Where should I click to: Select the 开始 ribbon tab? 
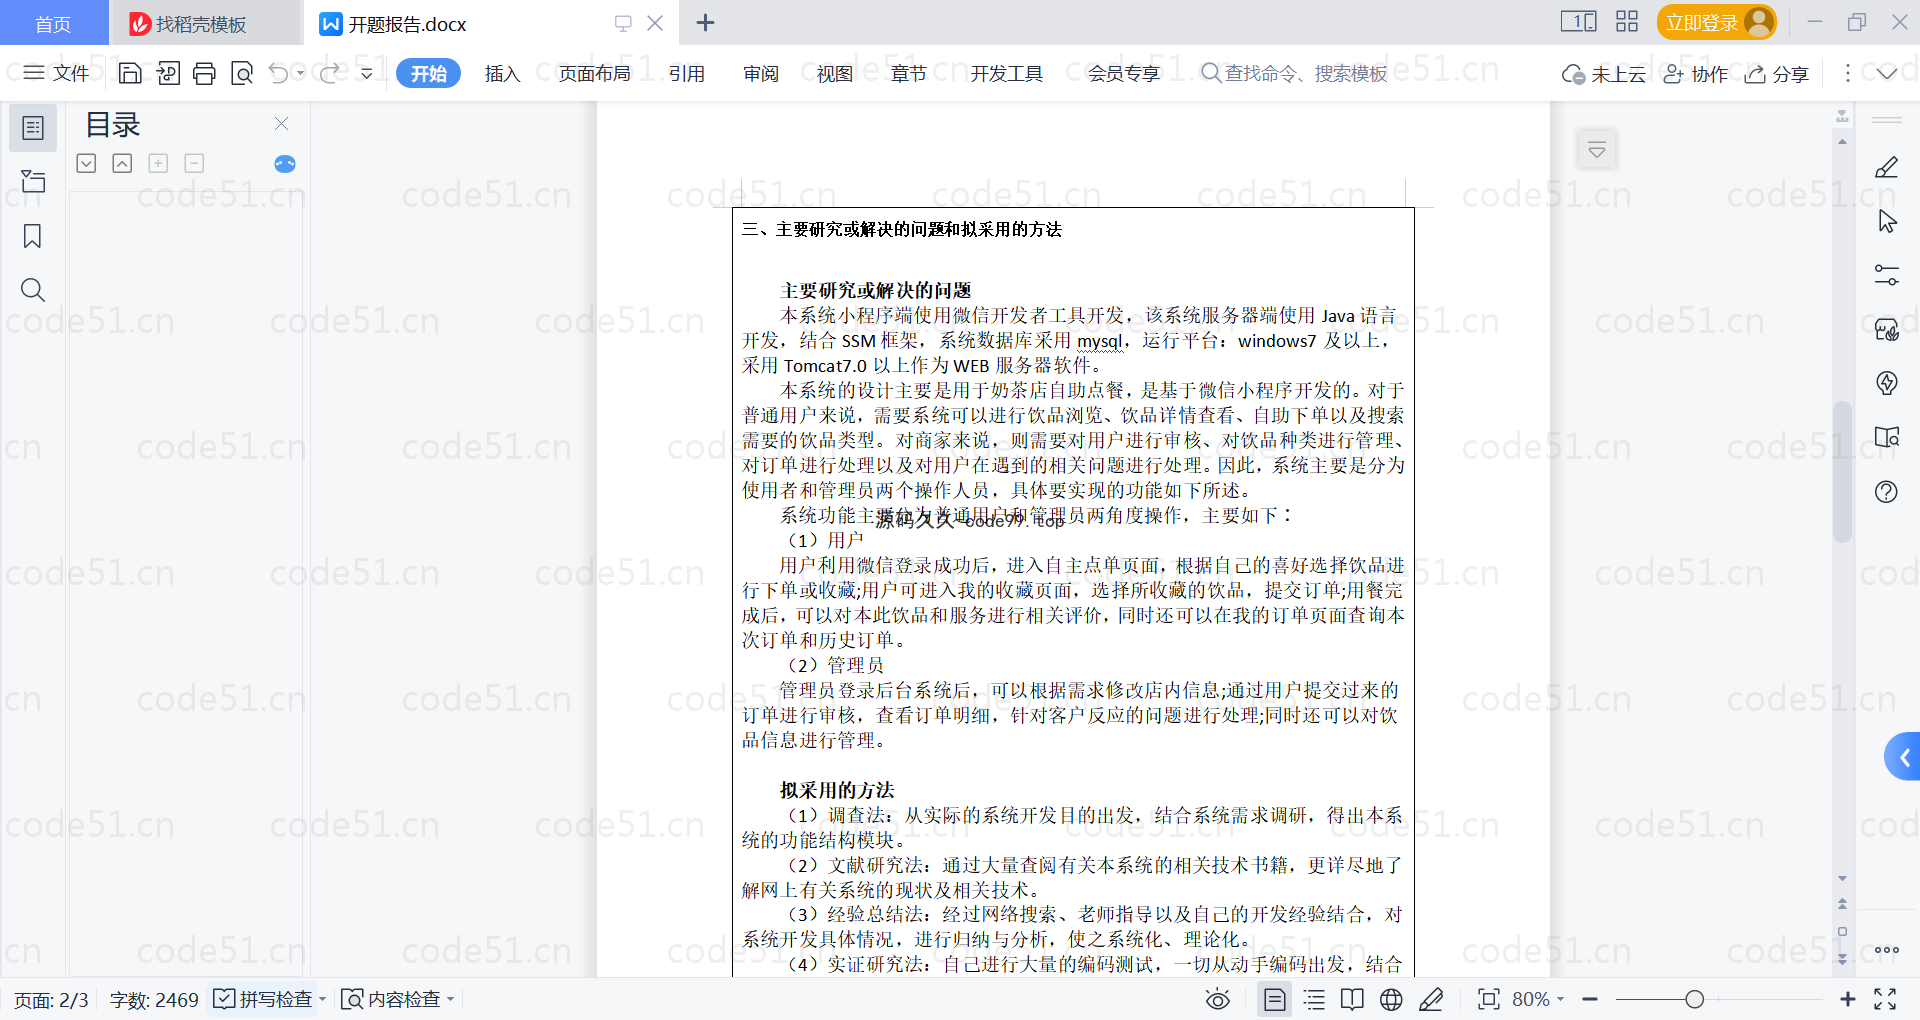(428, 73)
